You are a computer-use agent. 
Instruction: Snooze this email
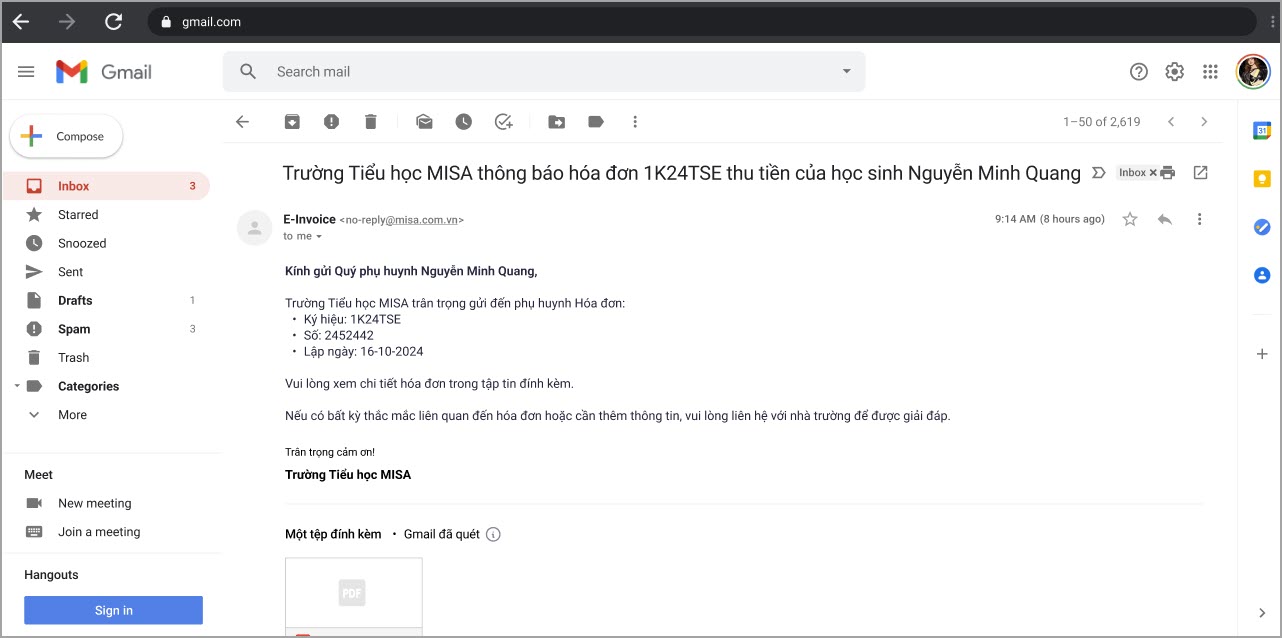tap(464, 122)
